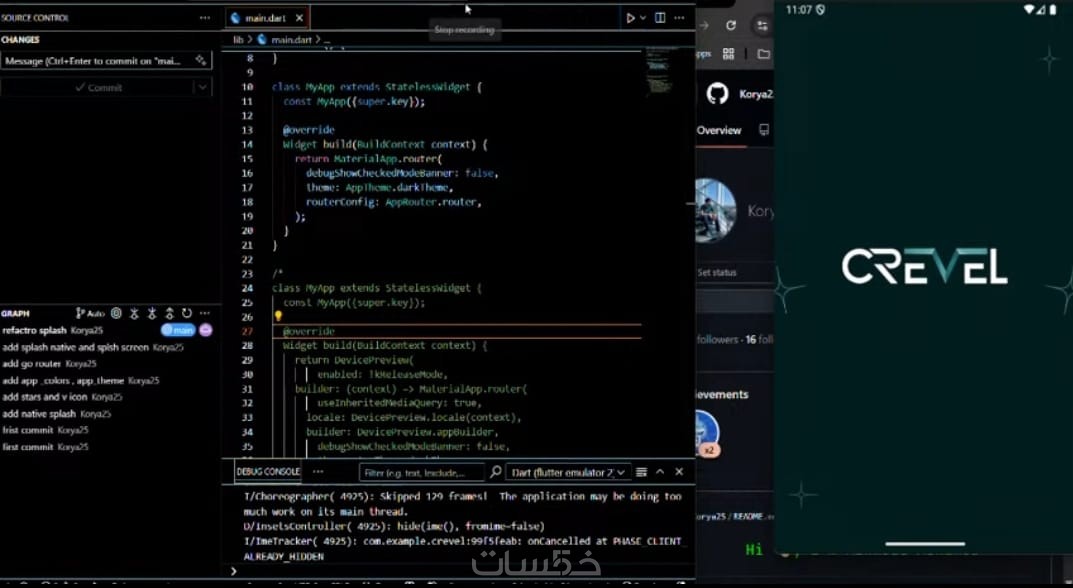Click GitHub profile avatar picture
This screenshot has height=588, width=1073.
click(715, 211)
